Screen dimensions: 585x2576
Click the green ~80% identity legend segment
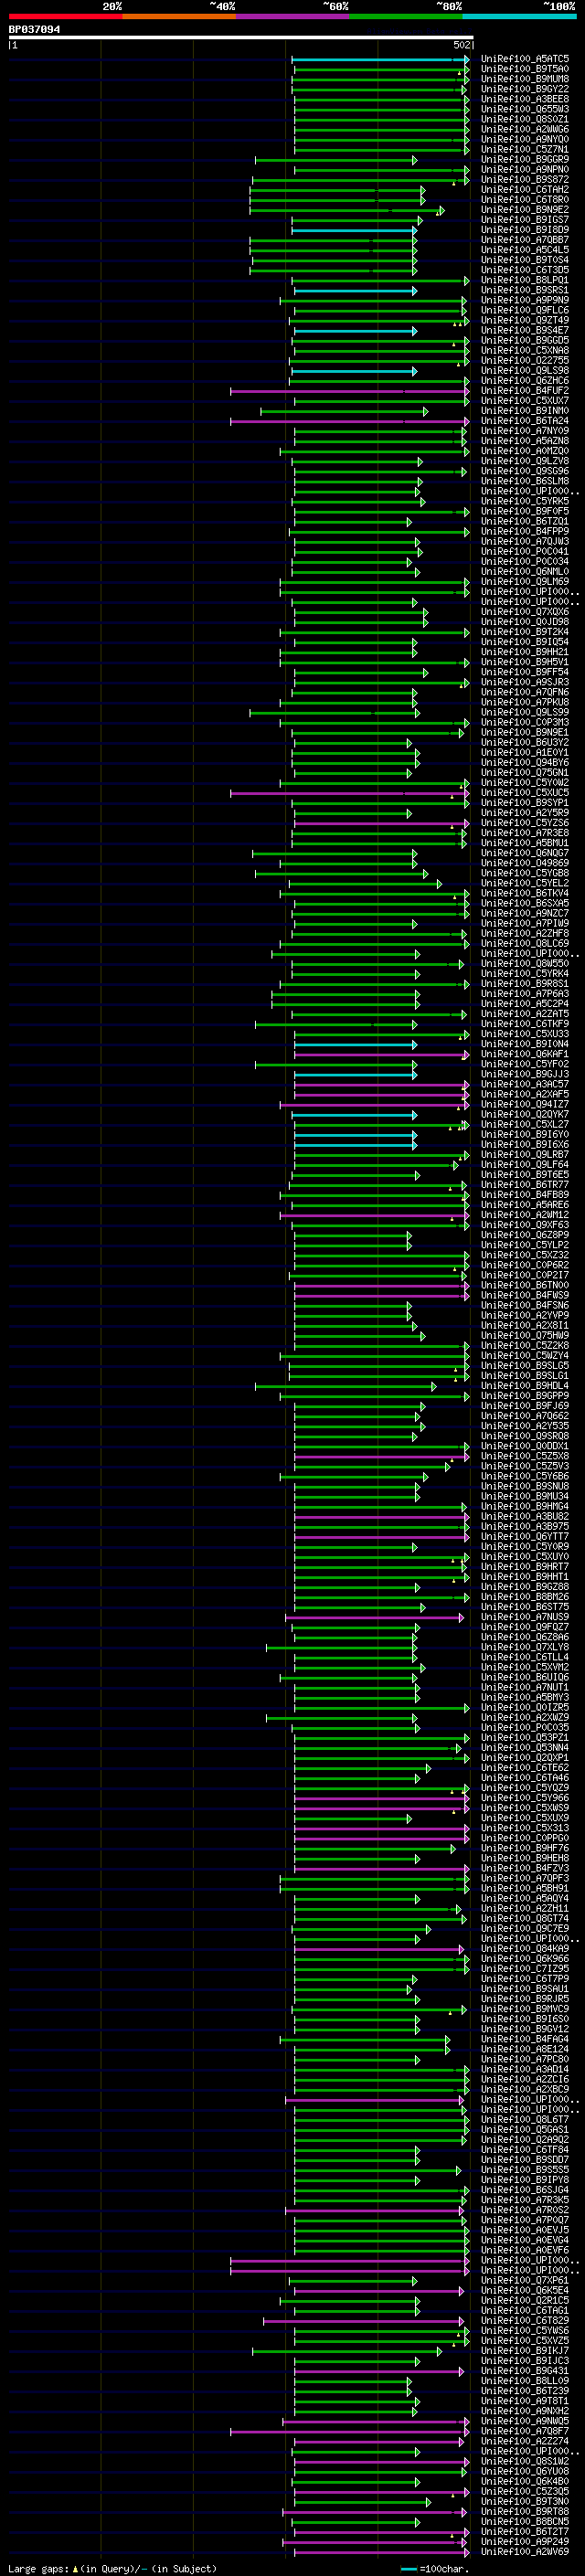pos(406,16)
